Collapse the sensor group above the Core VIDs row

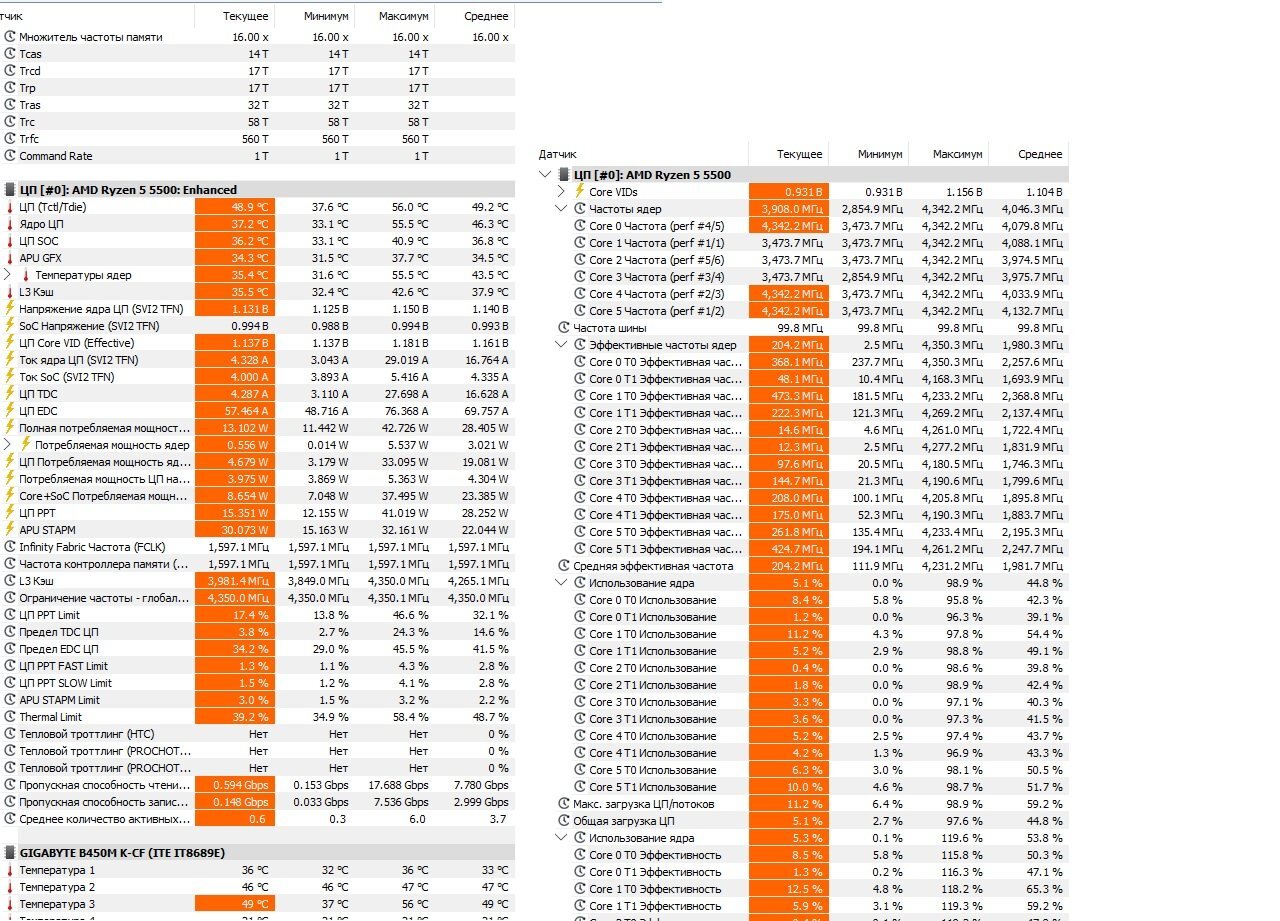click(x=545, y=174)
